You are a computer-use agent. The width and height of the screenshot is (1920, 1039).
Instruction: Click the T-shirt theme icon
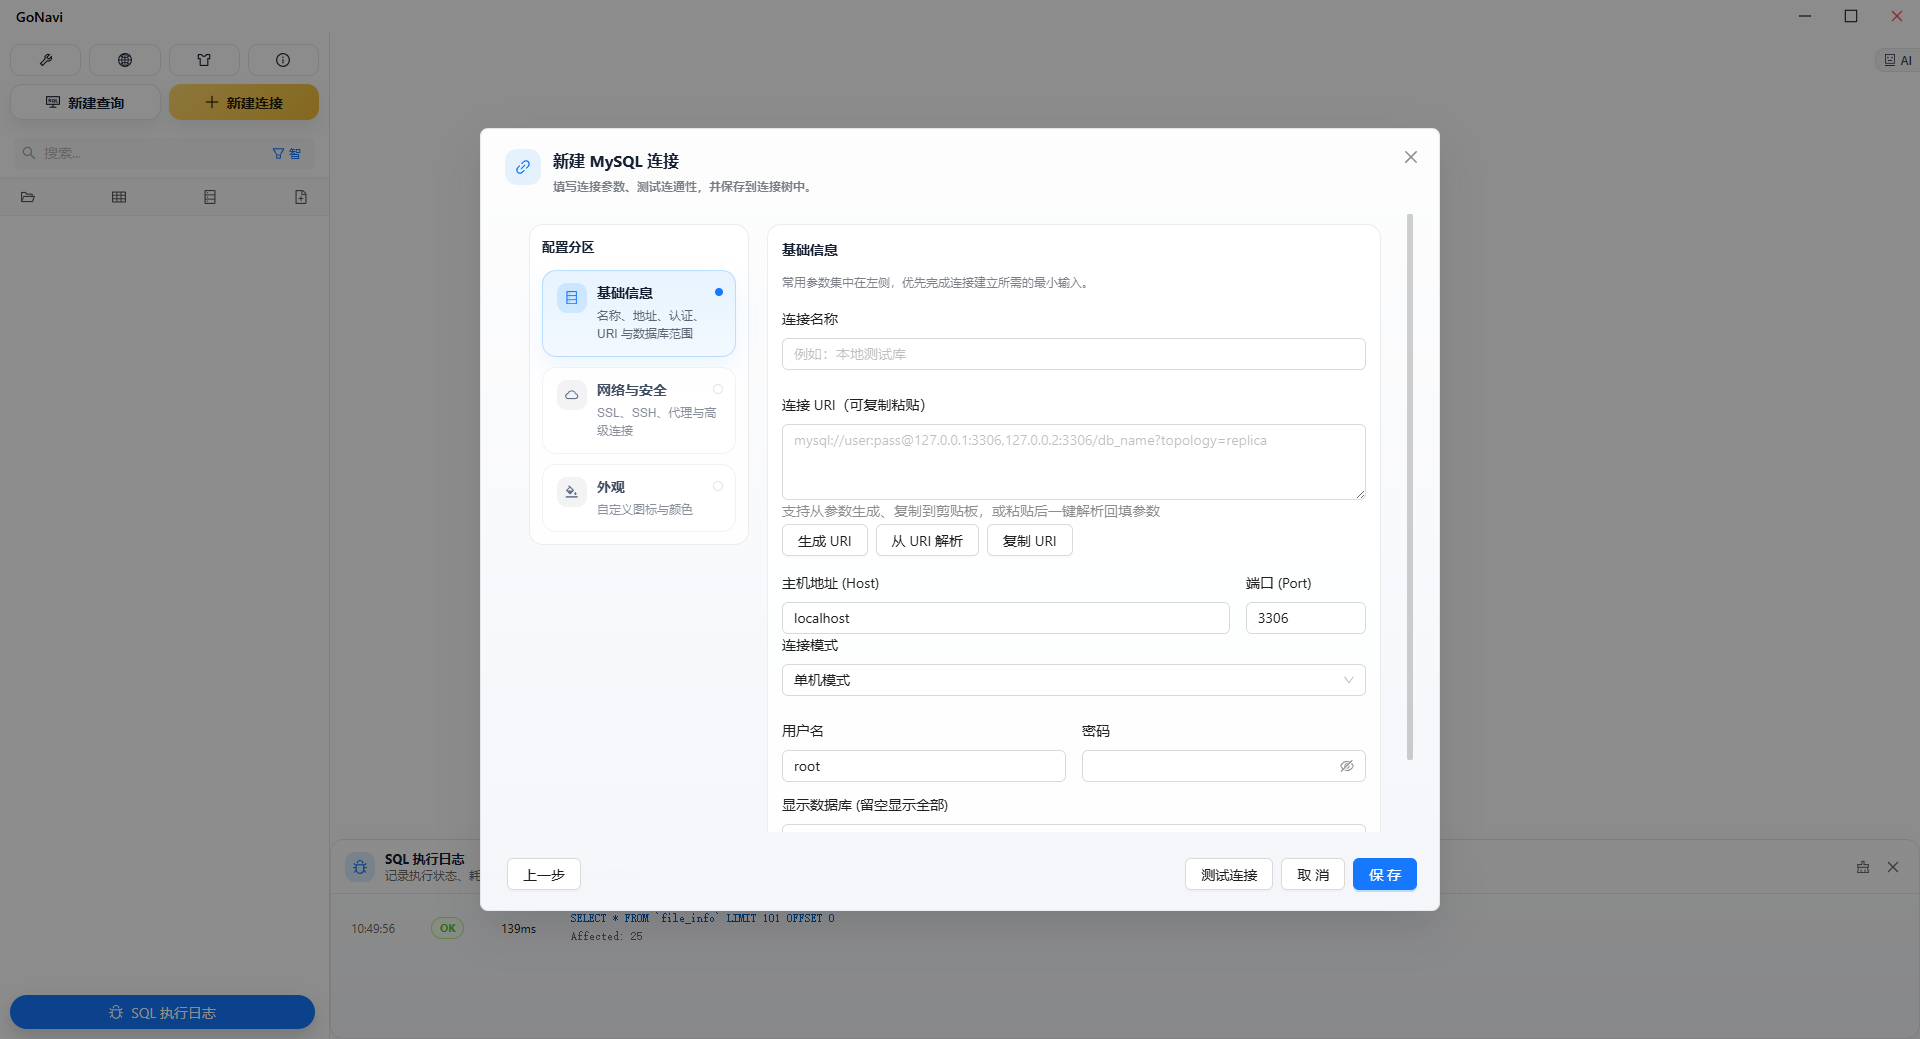point(204,60)
